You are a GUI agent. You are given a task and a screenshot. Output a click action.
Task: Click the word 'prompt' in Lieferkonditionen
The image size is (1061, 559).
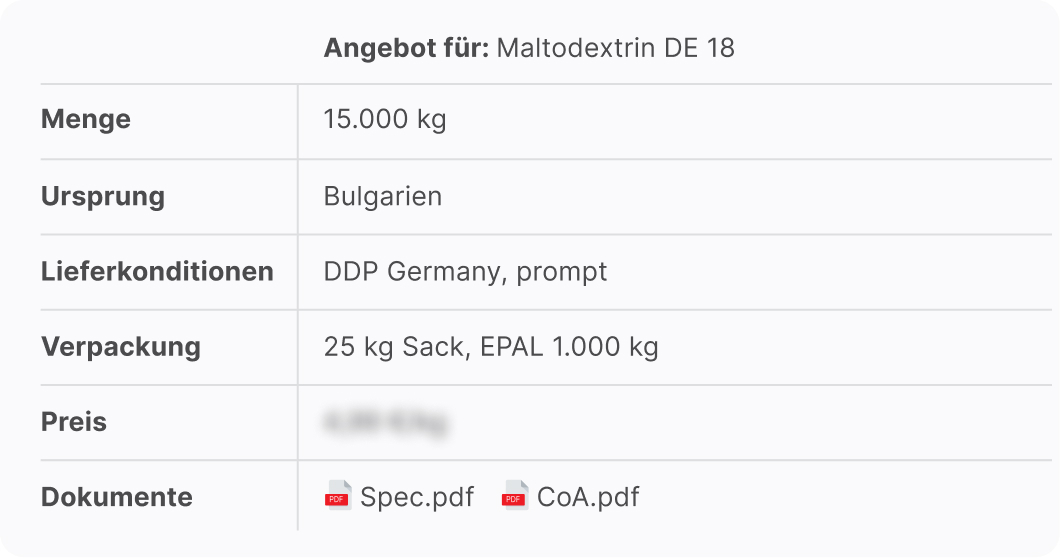[562, 272]
